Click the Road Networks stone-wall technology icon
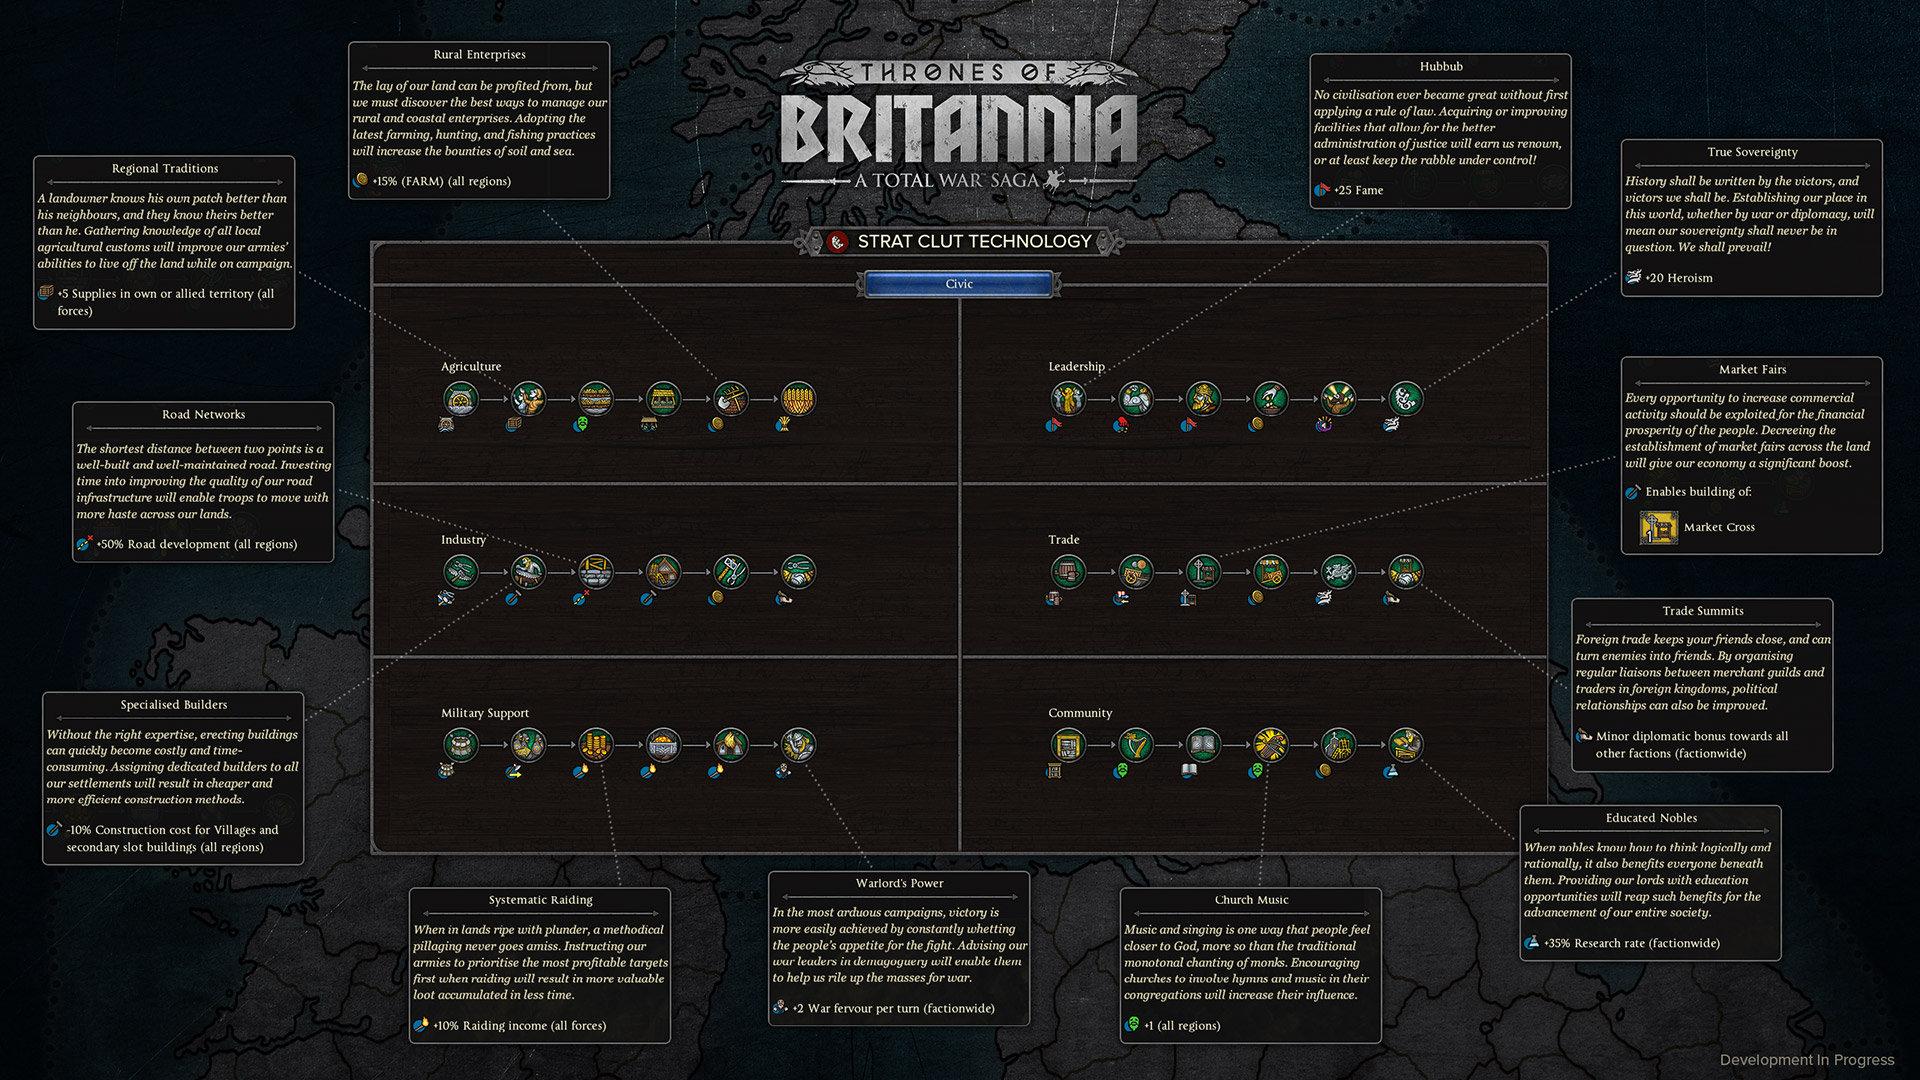This screenshot has height=1080, width=1920. (595, 572)
